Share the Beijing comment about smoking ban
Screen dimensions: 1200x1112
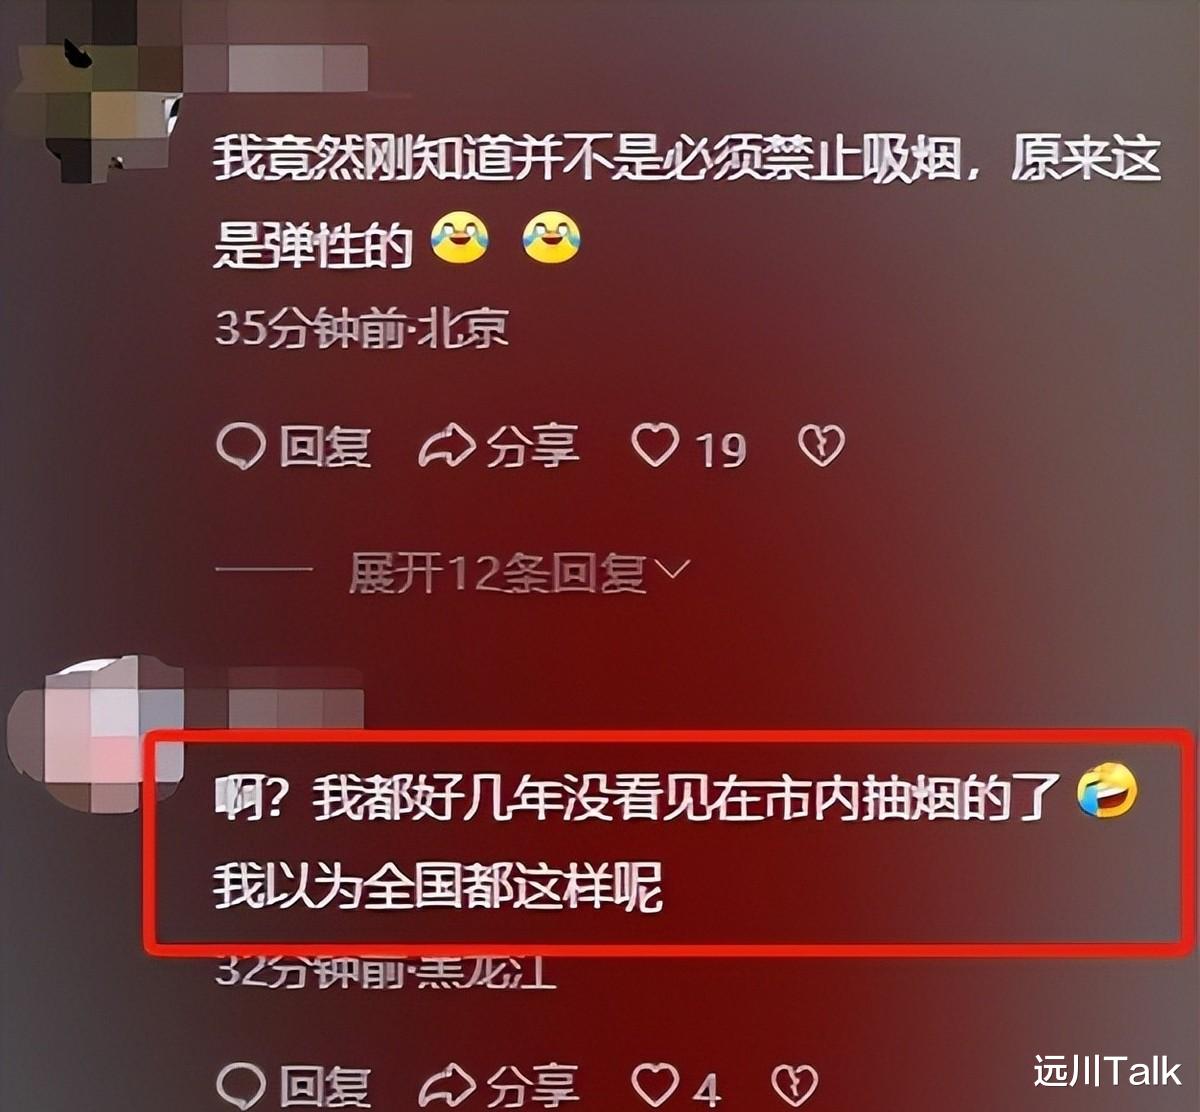click(x=498, y=448)
